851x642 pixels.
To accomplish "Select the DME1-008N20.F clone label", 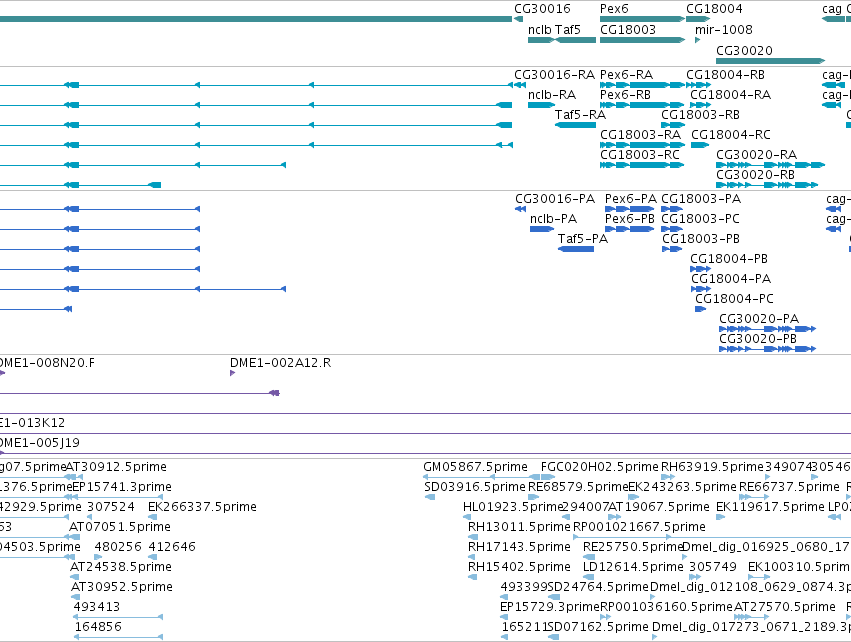I will [47, 363].
